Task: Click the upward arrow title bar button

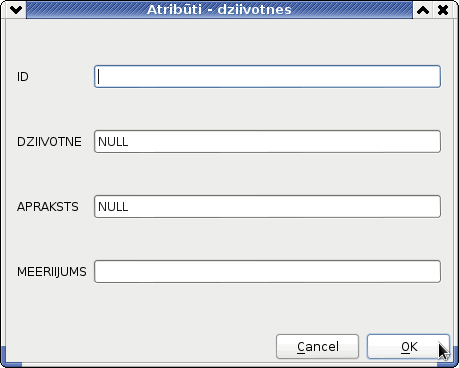Action: (x=423, y=10)
